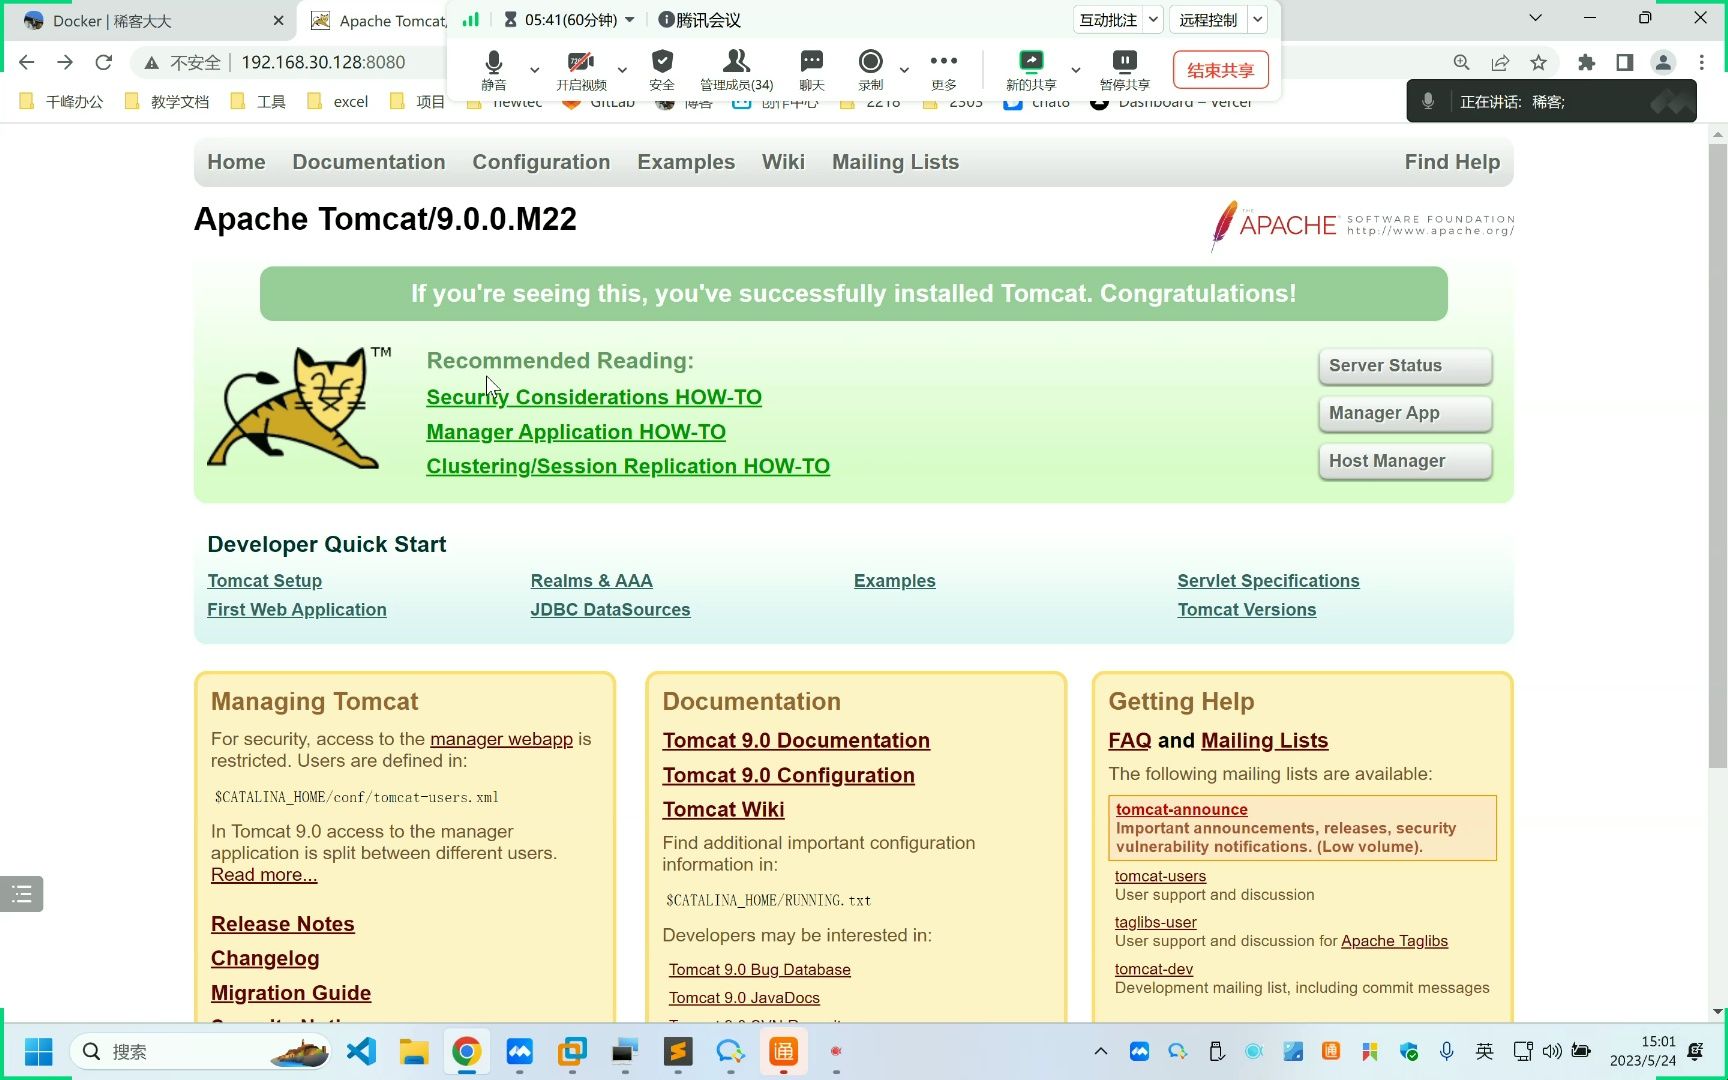The image size is (1728, 1080).
Task: Click the page vertical scrollbar
Action: (1718, 455)
